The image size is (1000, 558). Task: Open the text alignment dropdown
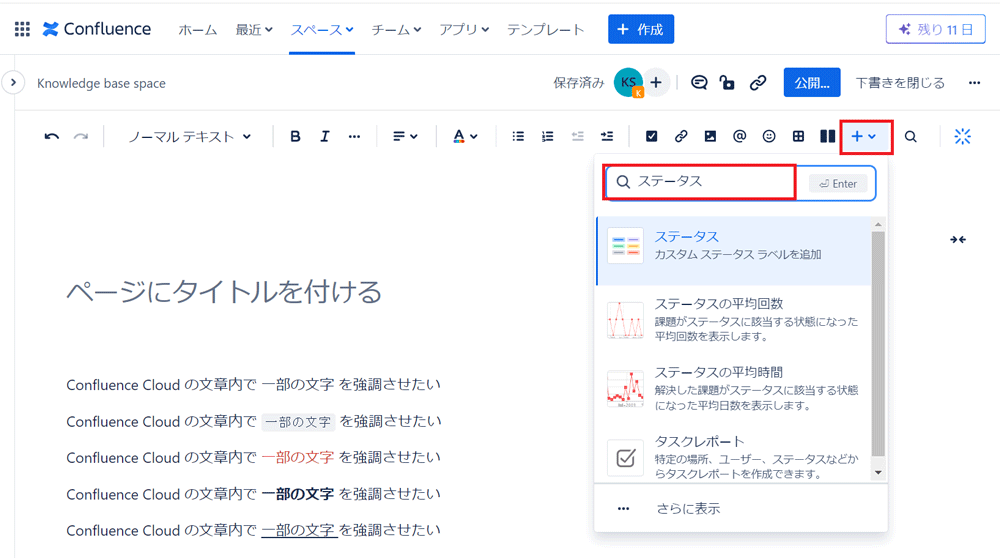pyautogui.click(x=405, y=136)
